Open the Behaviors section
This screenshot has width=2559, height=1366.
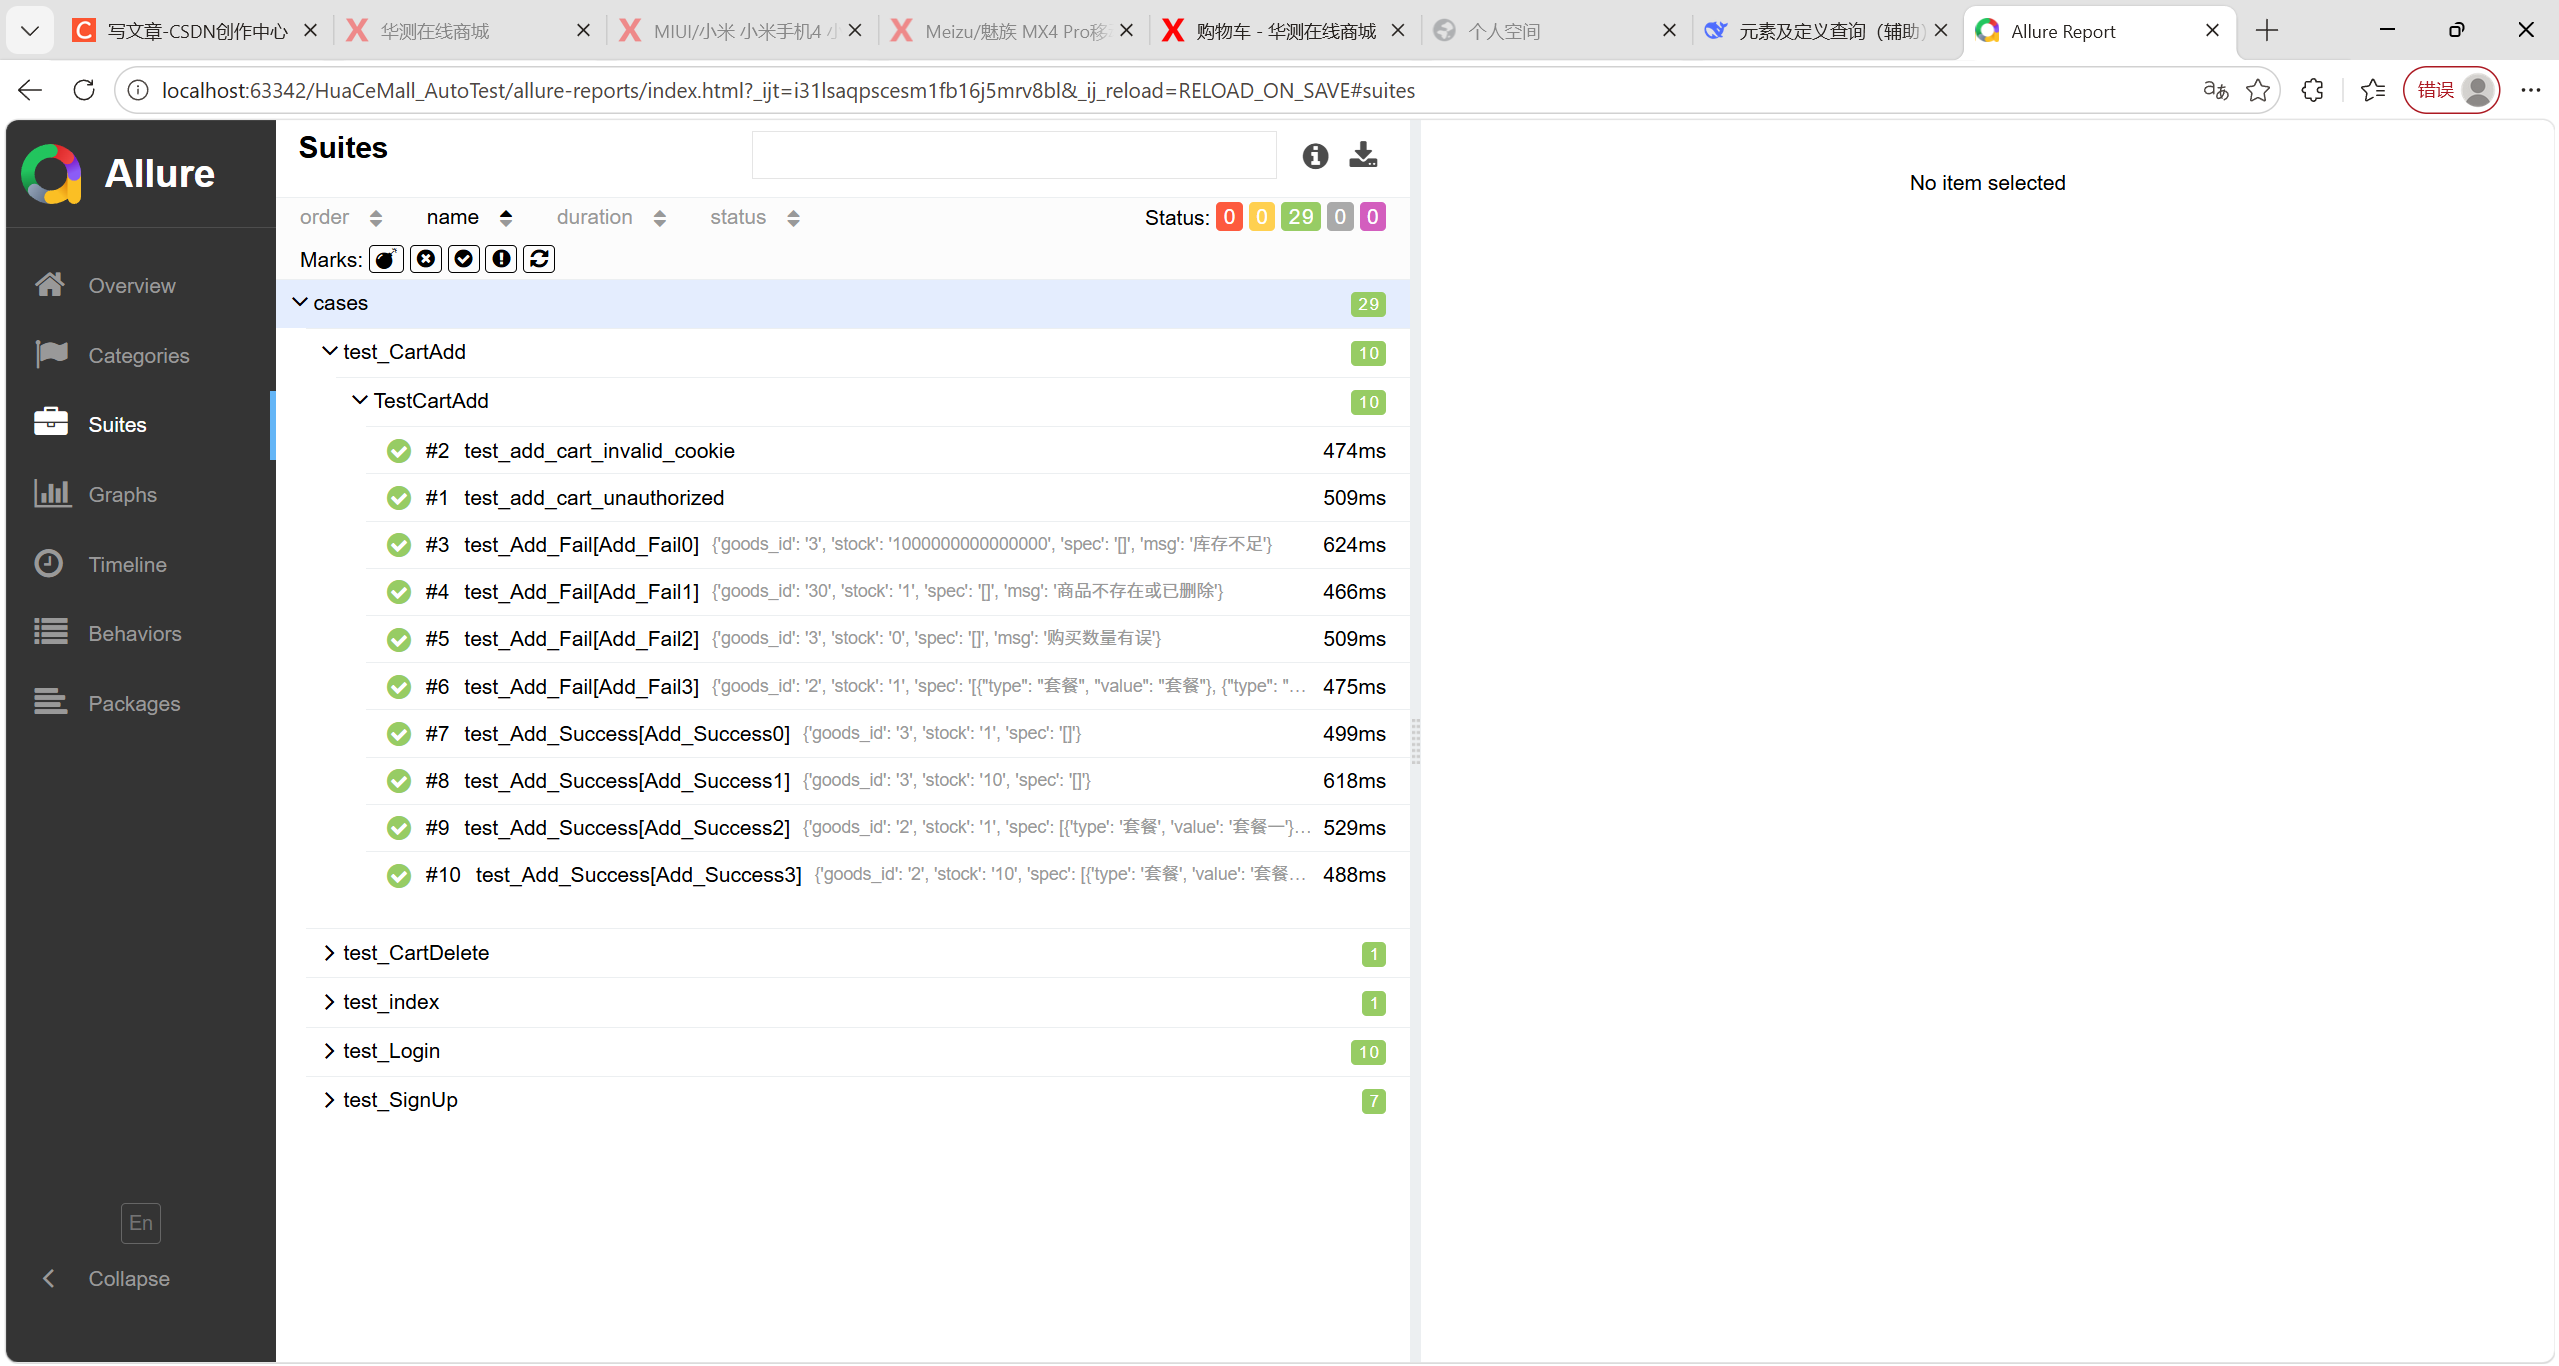pos(134,634)
